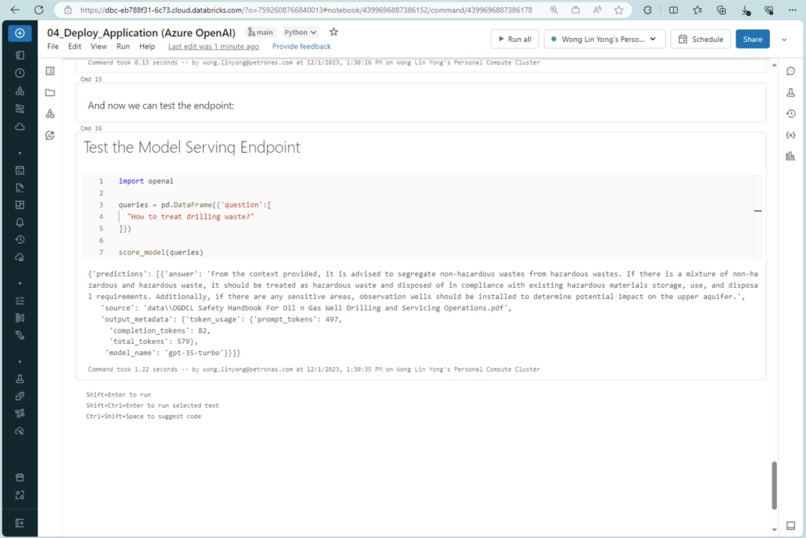806x538 pixels.
Task: Click the blue New plus icon in sidebar
Action: (x=20, y=33)
